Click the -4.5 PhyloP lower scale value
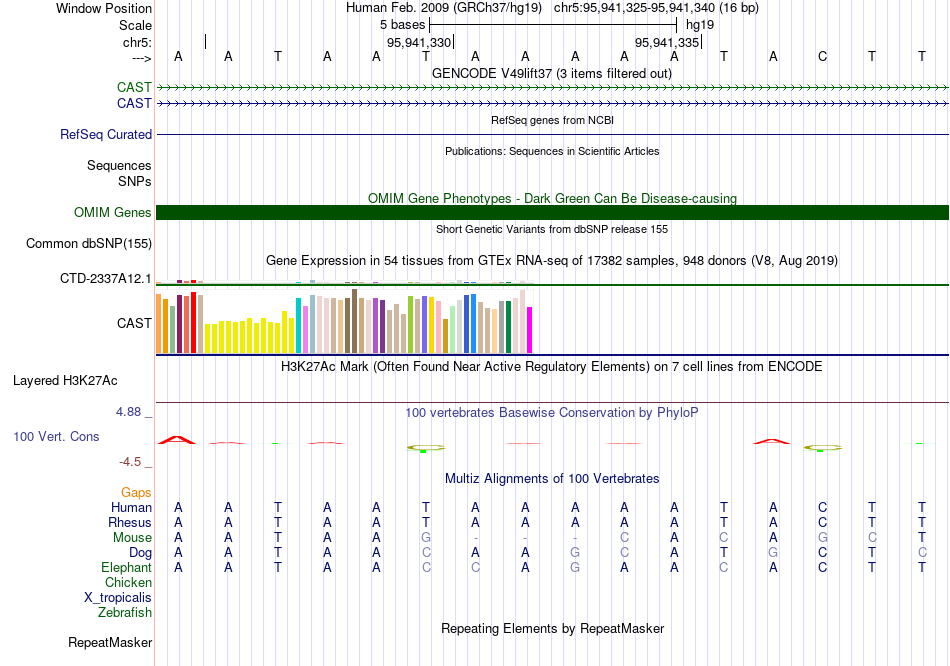The image size is (950, 666). (x=130, y=462)
